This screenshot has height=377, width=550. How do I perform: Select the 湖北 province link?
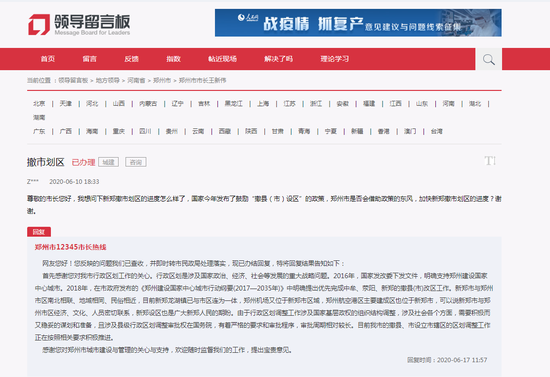point(475,103)
